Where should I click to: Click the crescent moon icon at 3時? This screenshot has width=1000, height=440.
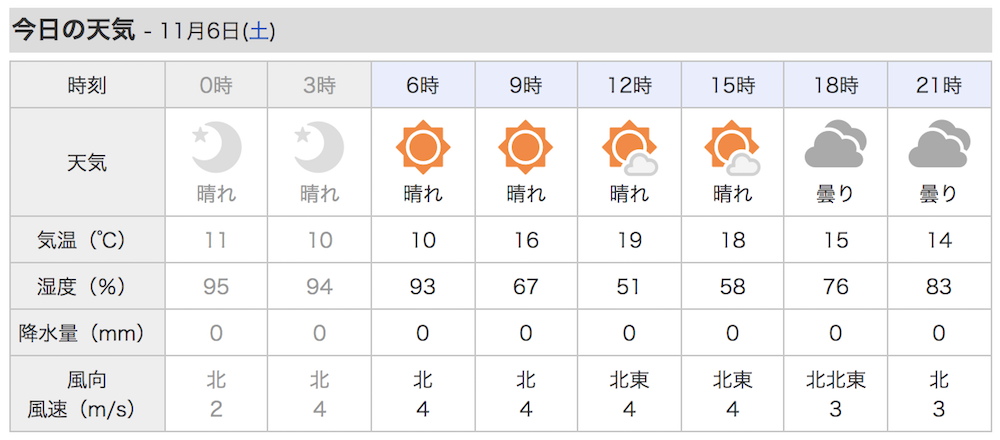click(320, 147)
